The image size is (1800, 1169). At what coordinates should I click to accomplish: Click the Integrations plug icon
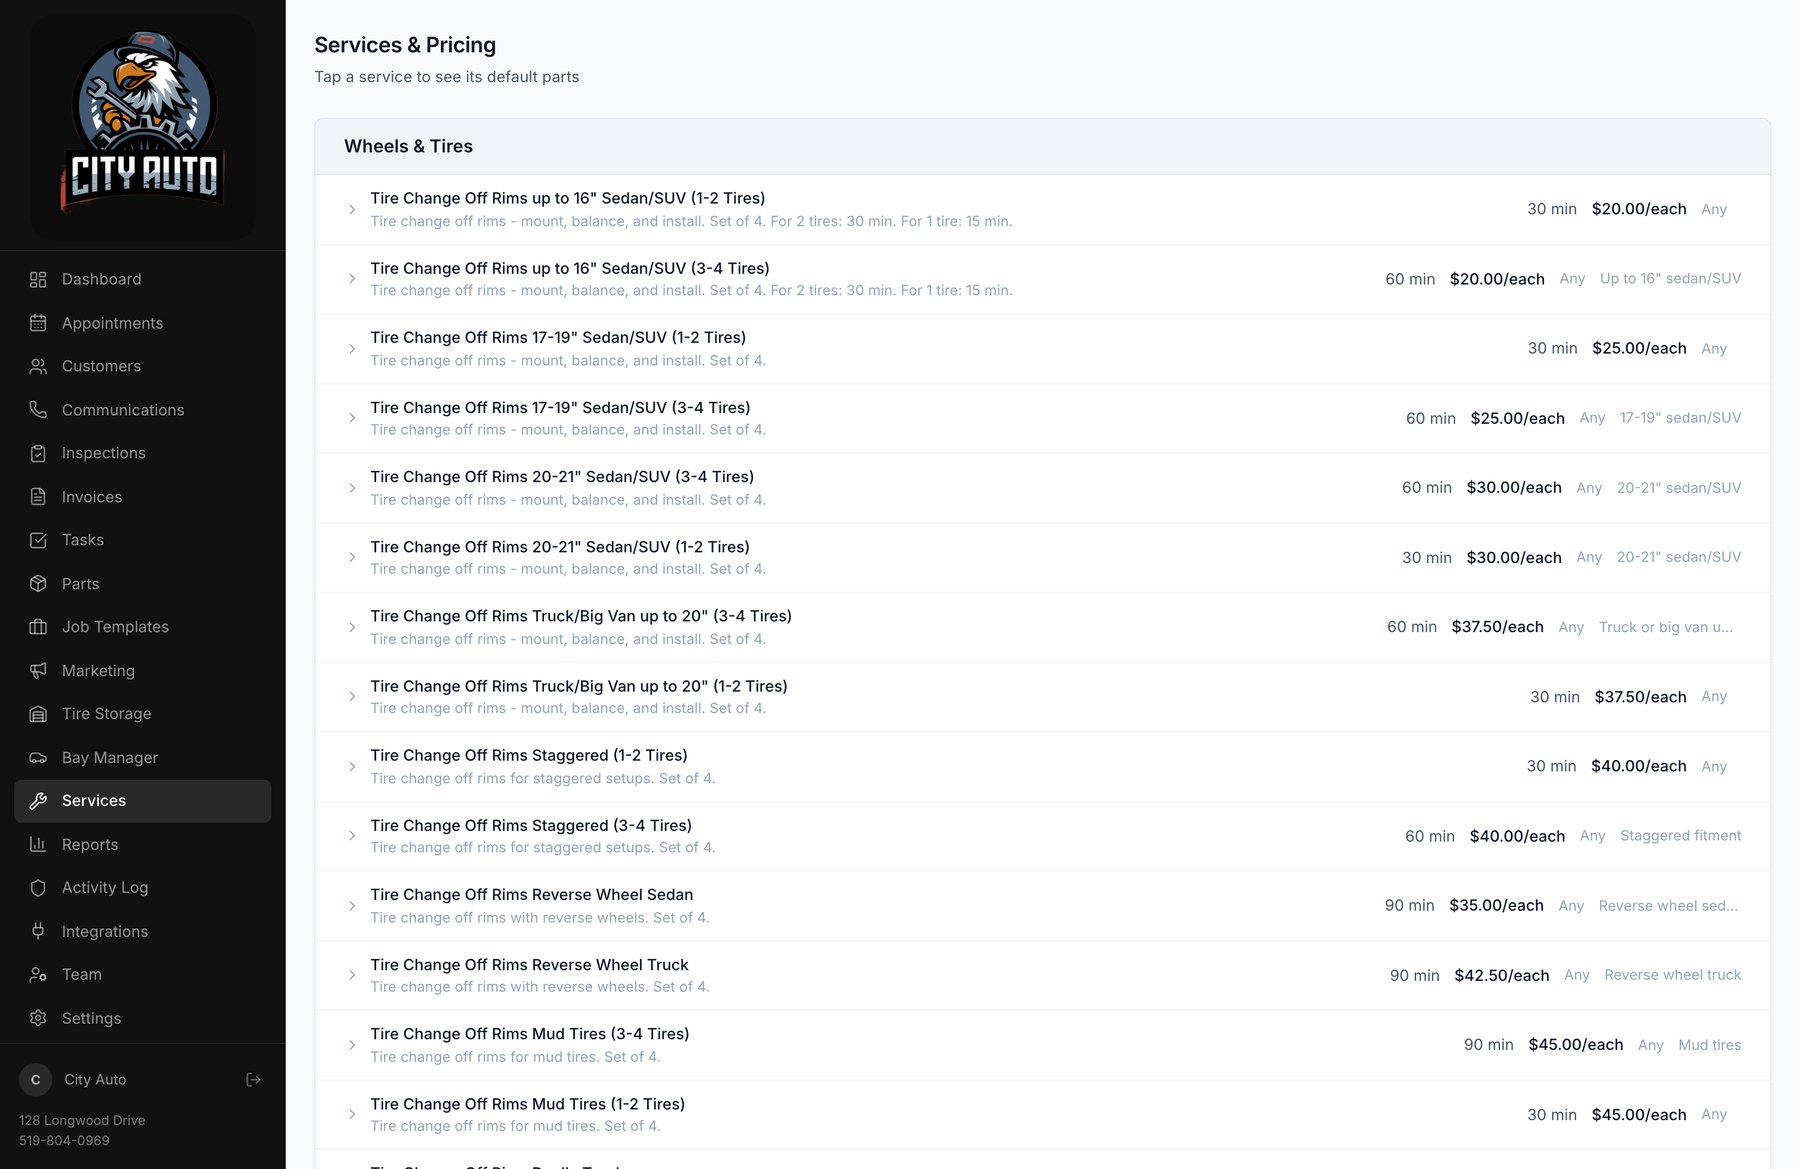click(38, 931)
